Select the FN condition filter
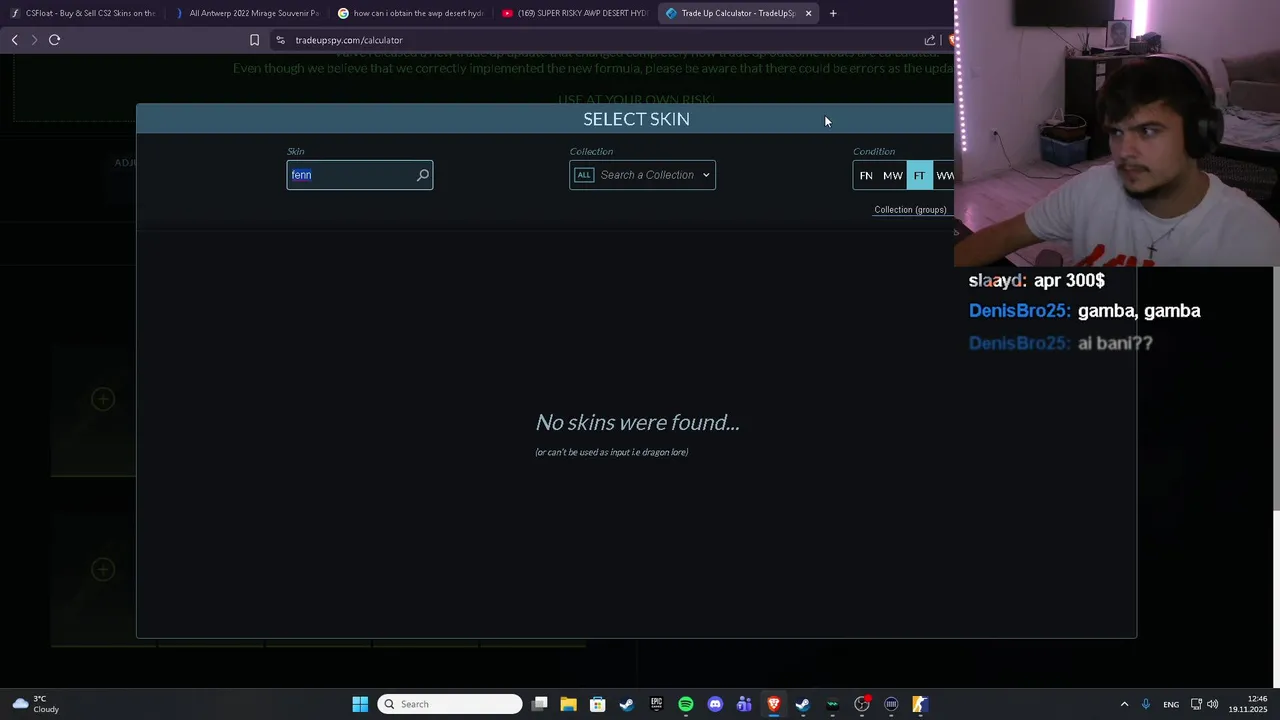 [x=866, y=175]
